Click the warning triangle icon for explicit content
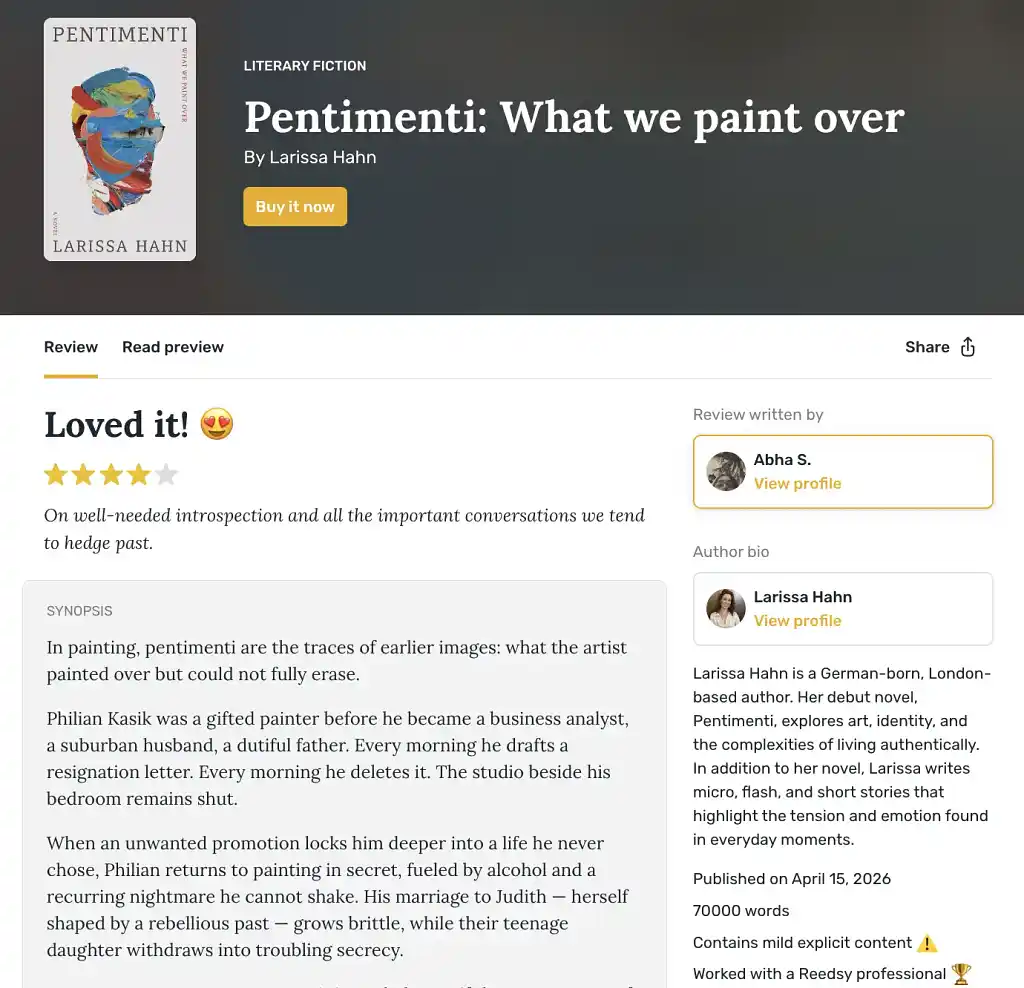The width and height of the screenshot is (1024, 988). (927, 943)
